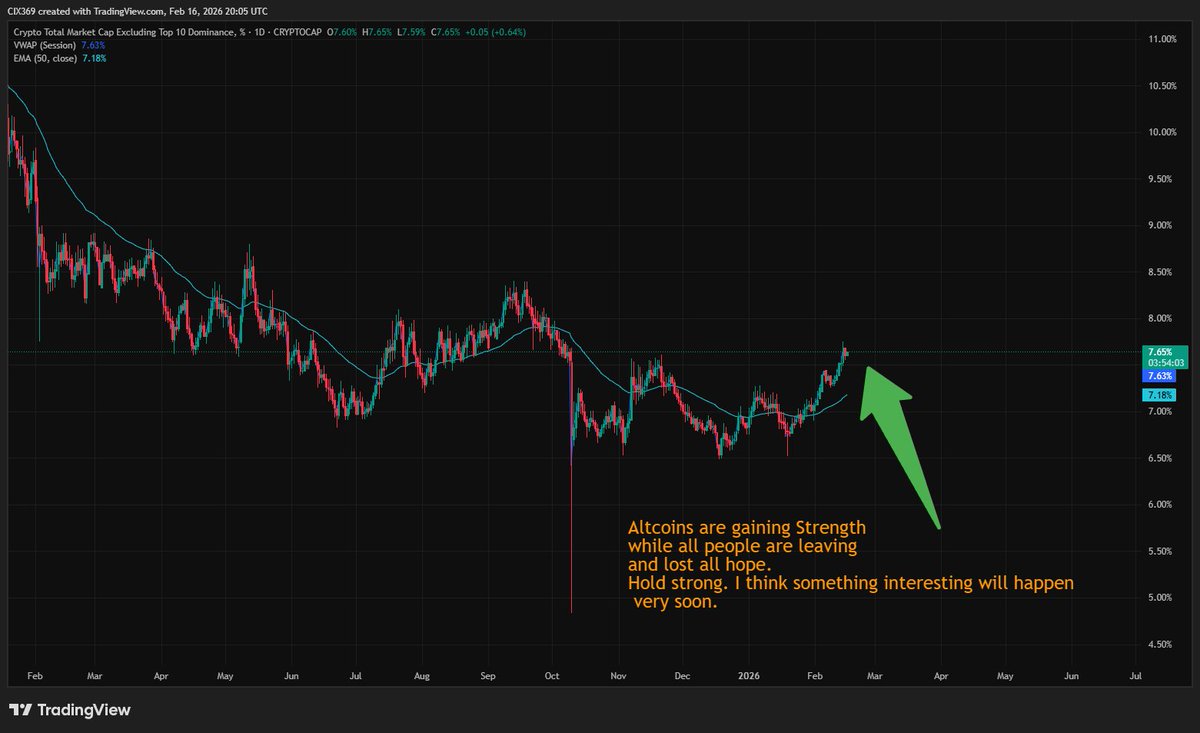
Task: Click the Nov label on the time axis
Action: click(619, 677)
